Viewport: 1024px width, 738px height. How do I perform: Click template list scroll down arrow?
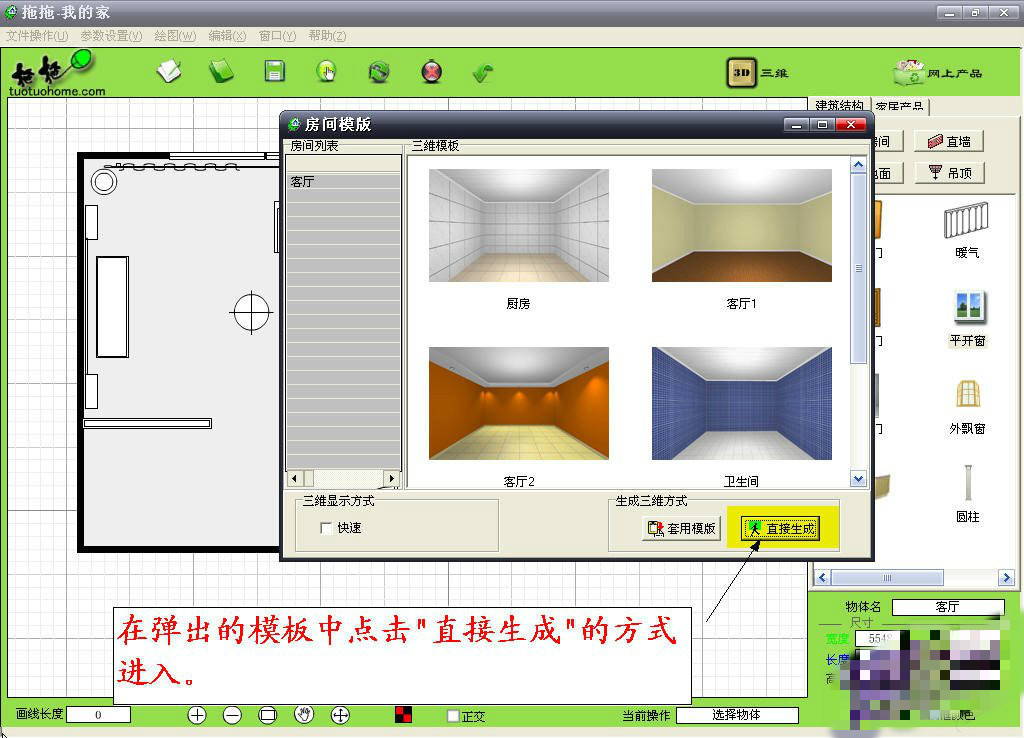(x=858, y=479)
